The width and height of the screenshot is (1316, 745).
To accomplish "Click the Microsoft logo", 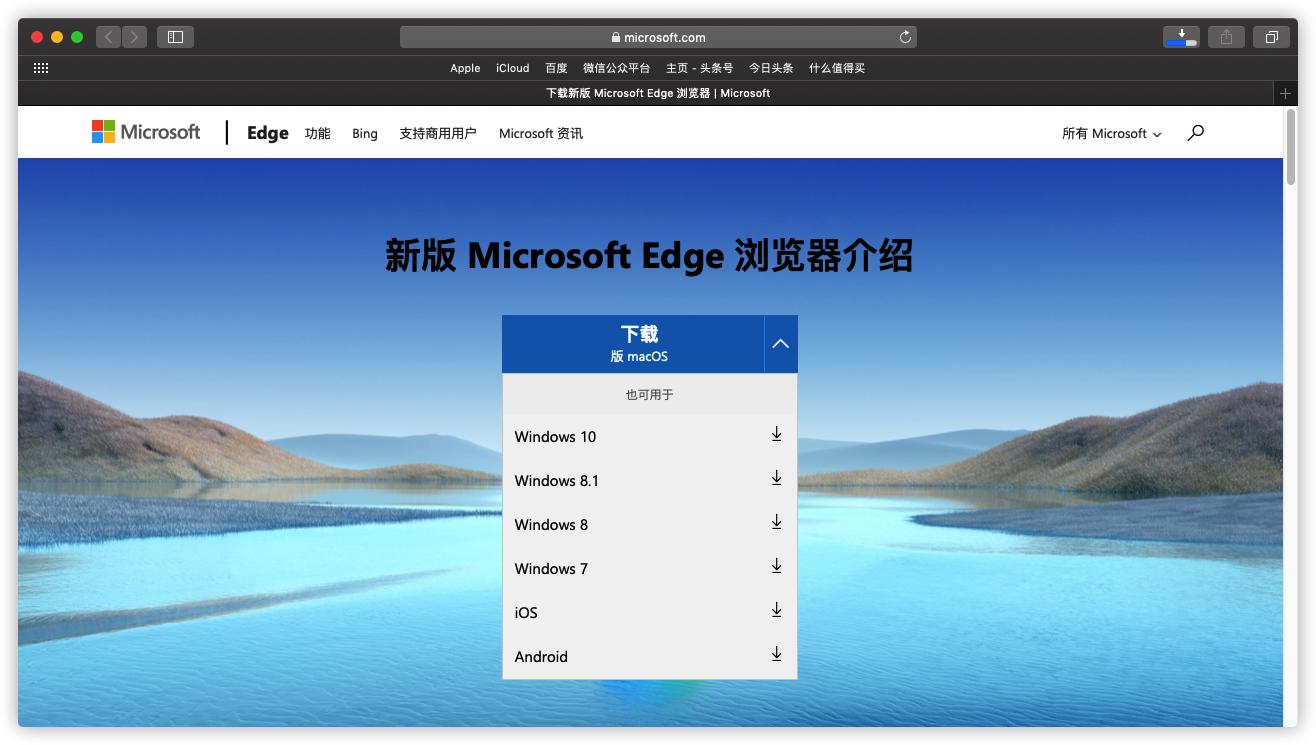I will click(146, 131).
